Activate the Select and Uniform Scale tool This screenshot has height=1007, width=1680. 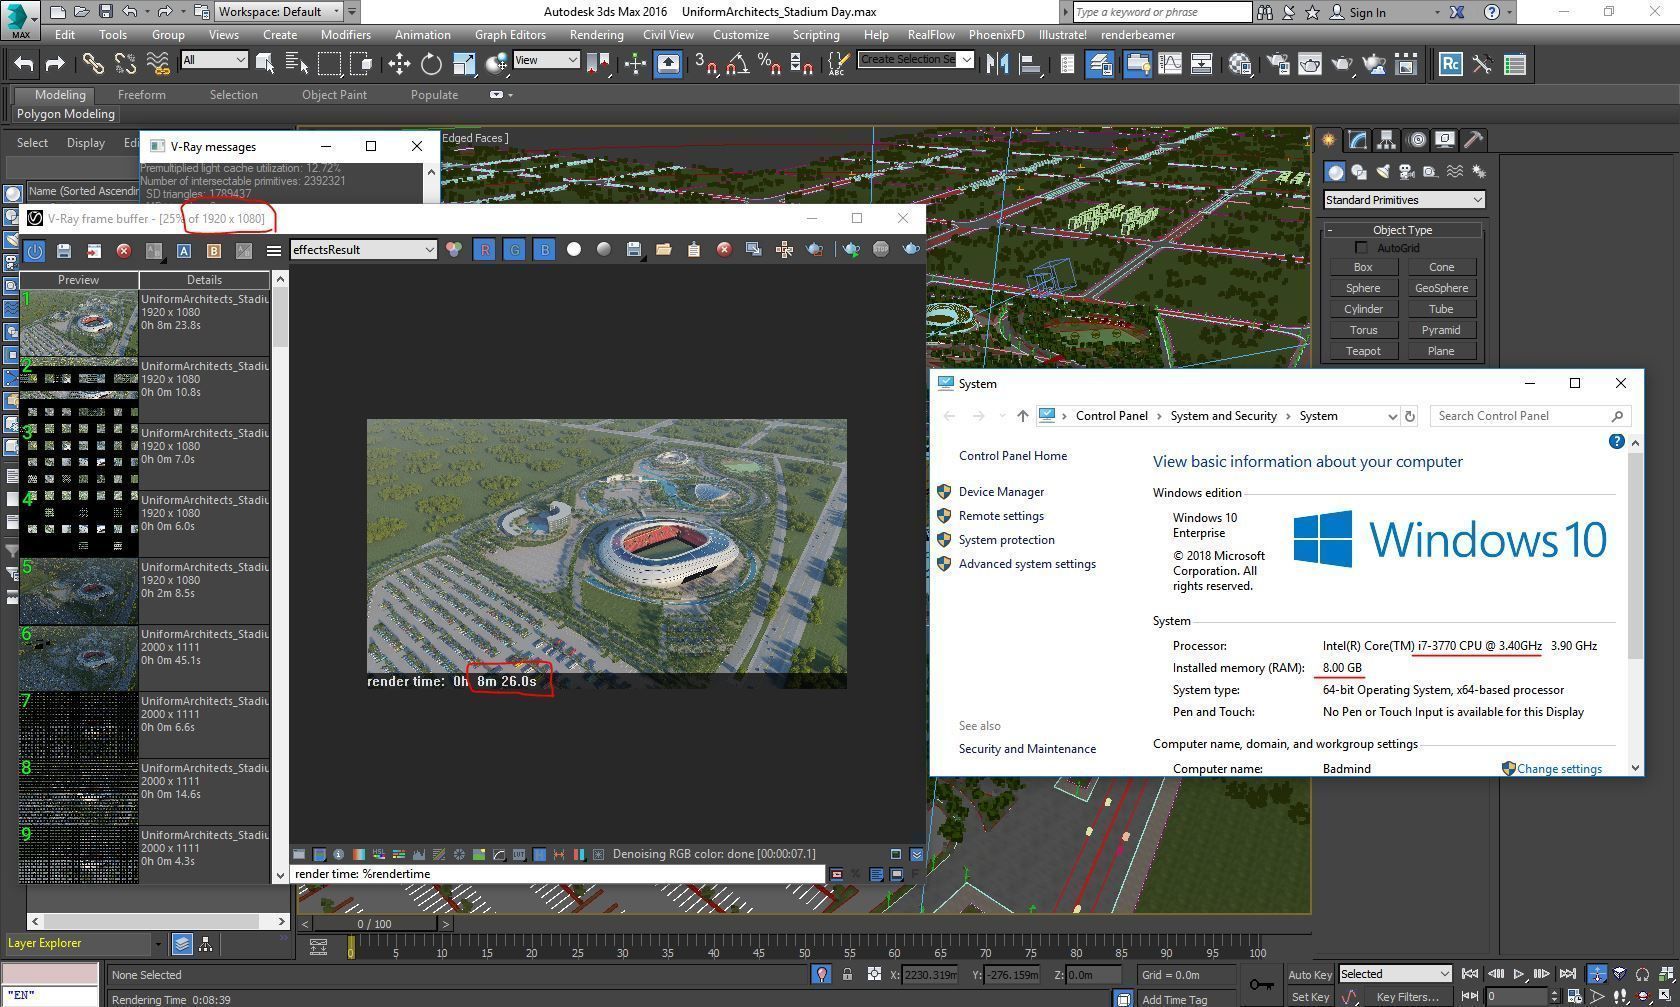[x=464, y=64]
